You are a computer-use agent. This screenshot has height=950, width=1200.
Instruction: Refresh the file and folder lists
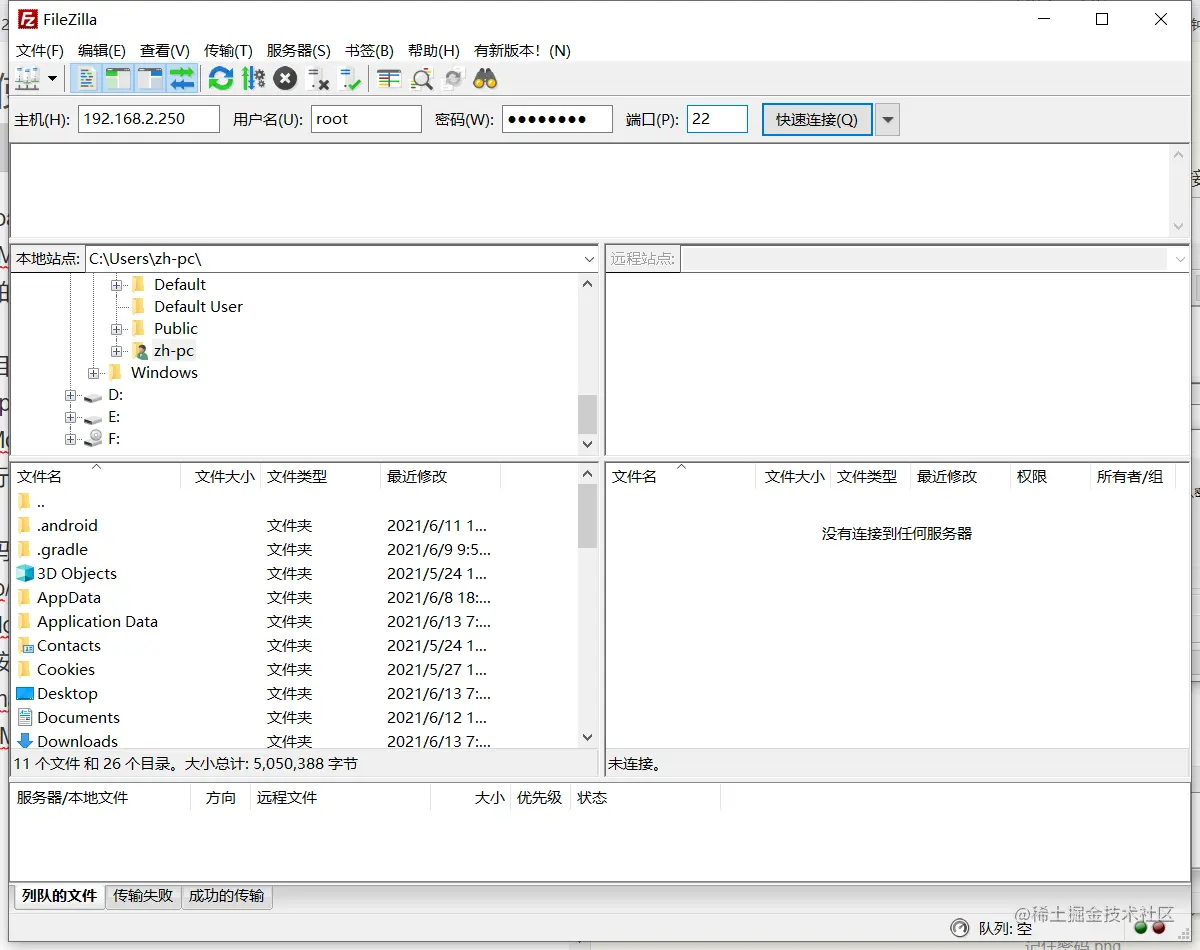tap(219, 78)
